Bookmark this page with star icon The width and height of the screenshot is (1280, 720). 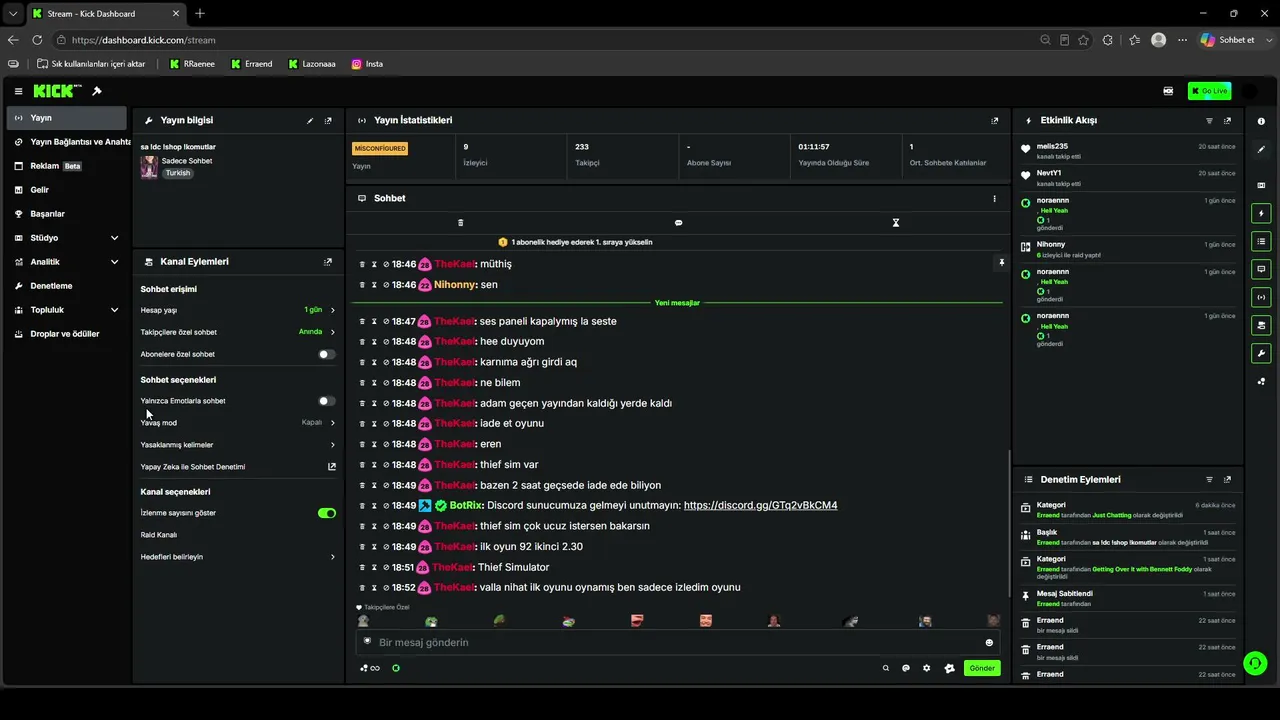pyautogui.click(x=1084, y=40)
